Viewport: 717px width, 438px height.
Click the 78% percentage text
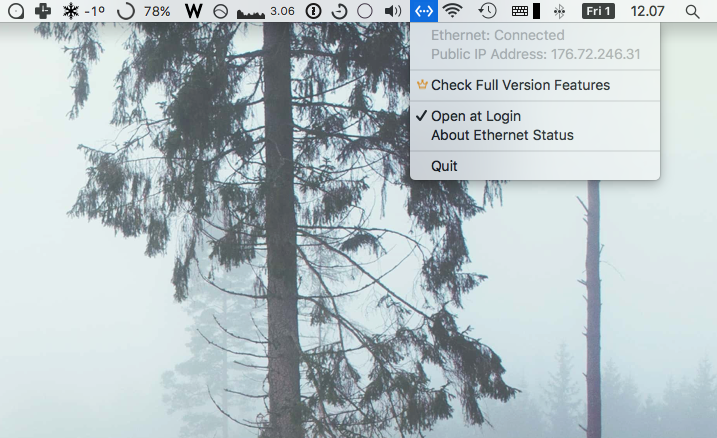click(157, 11)
